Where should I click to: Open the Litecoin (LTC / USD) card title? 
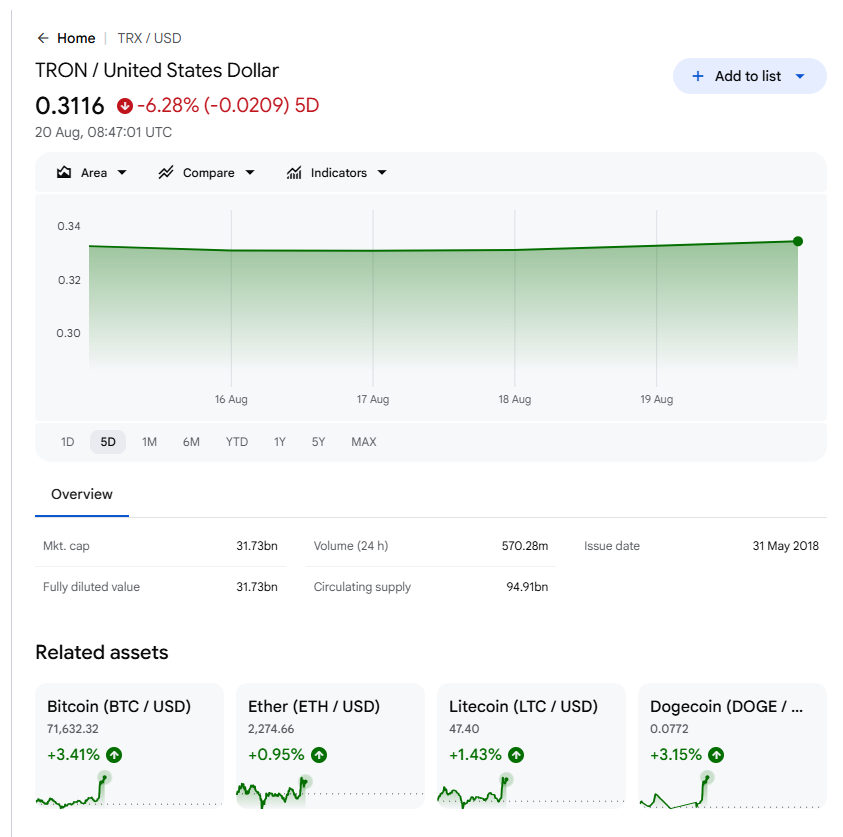click(523, 706)
